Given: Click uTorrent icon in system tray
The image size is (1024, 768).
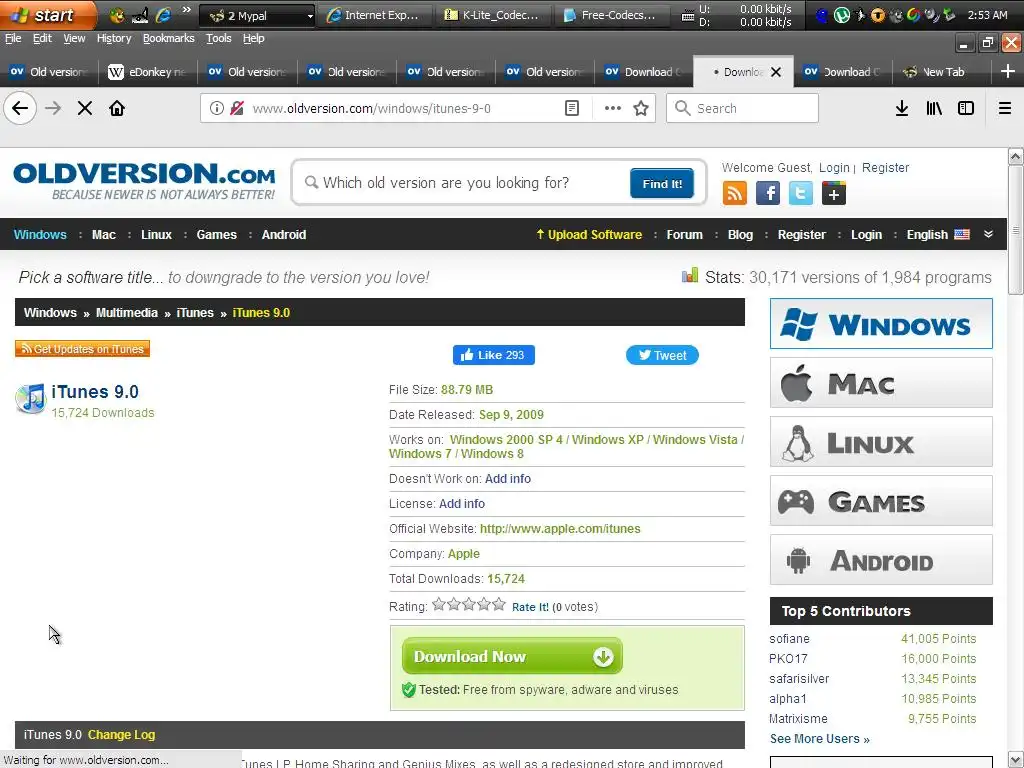Looking at the screenshot, I should (842, 15).
